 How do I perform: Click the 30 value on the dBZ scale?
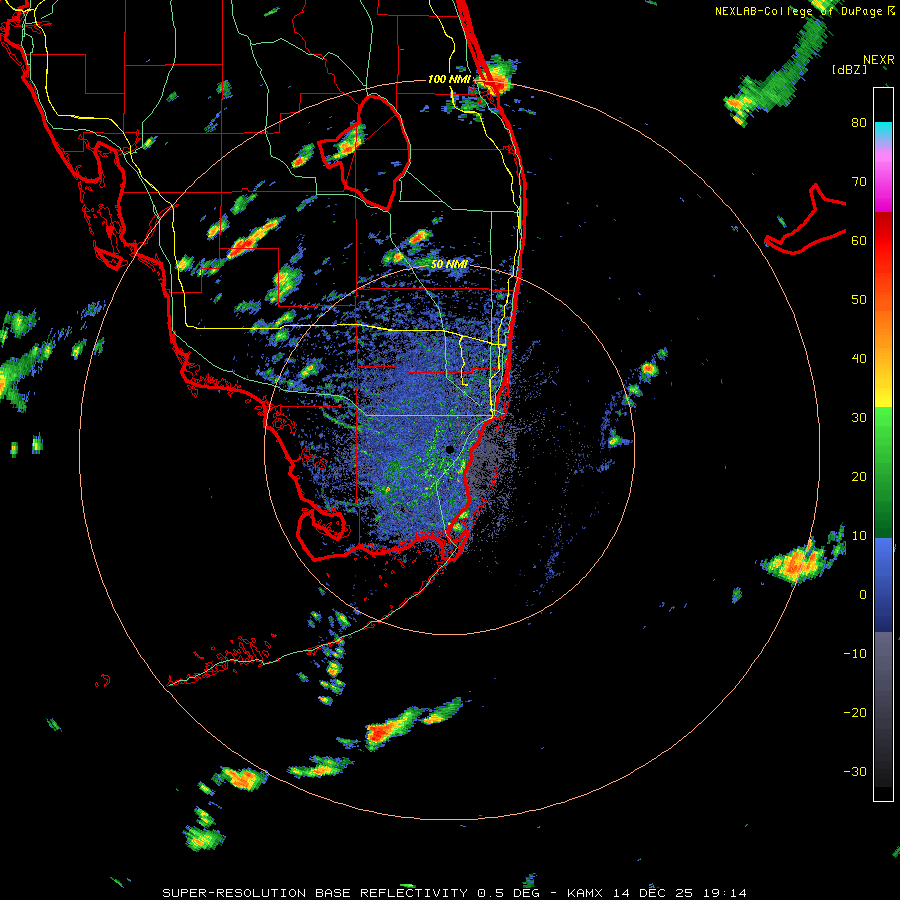point(859,417)
